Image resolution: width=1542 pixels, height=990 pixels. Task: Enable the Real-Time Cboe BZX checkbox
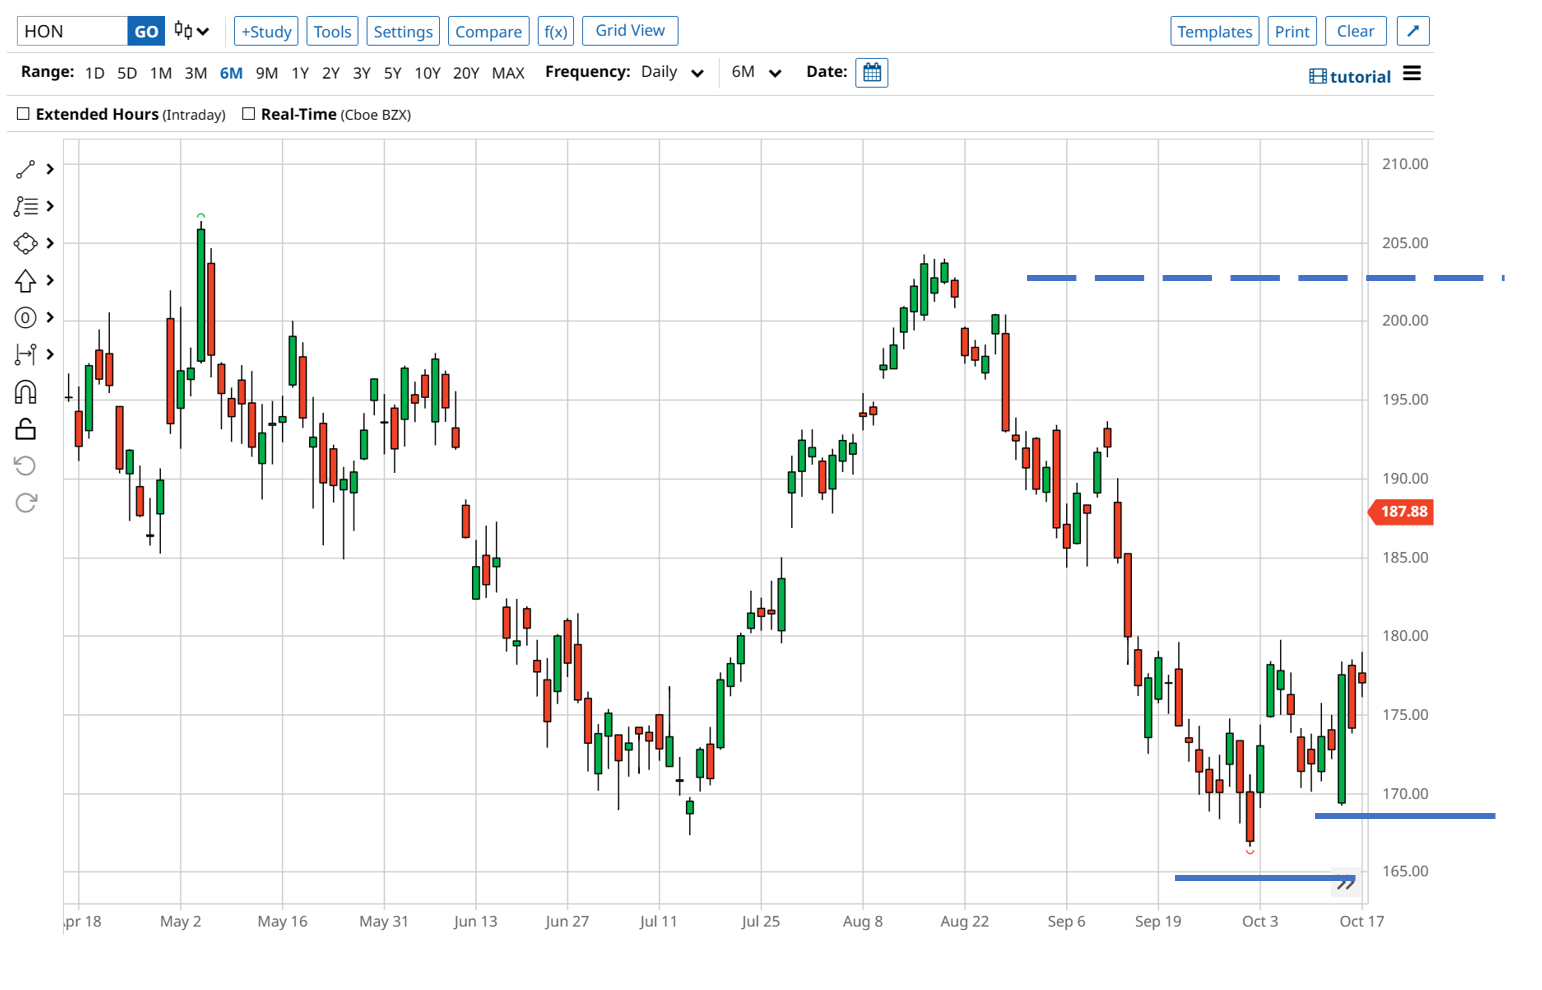coord(248,114)
